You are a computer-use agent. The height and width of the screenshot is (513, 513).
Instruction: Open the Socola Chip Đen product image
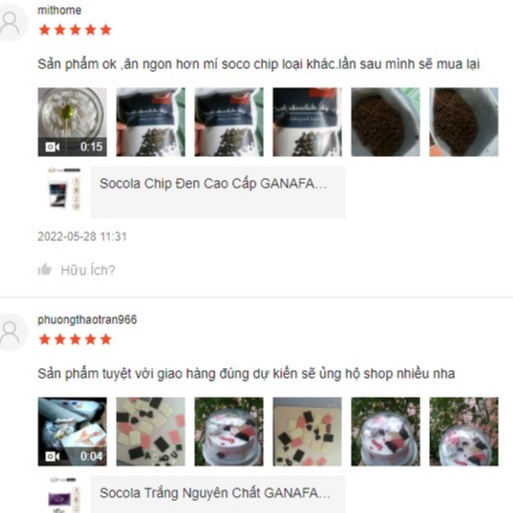pyautogui.click(x=64, y=190)
